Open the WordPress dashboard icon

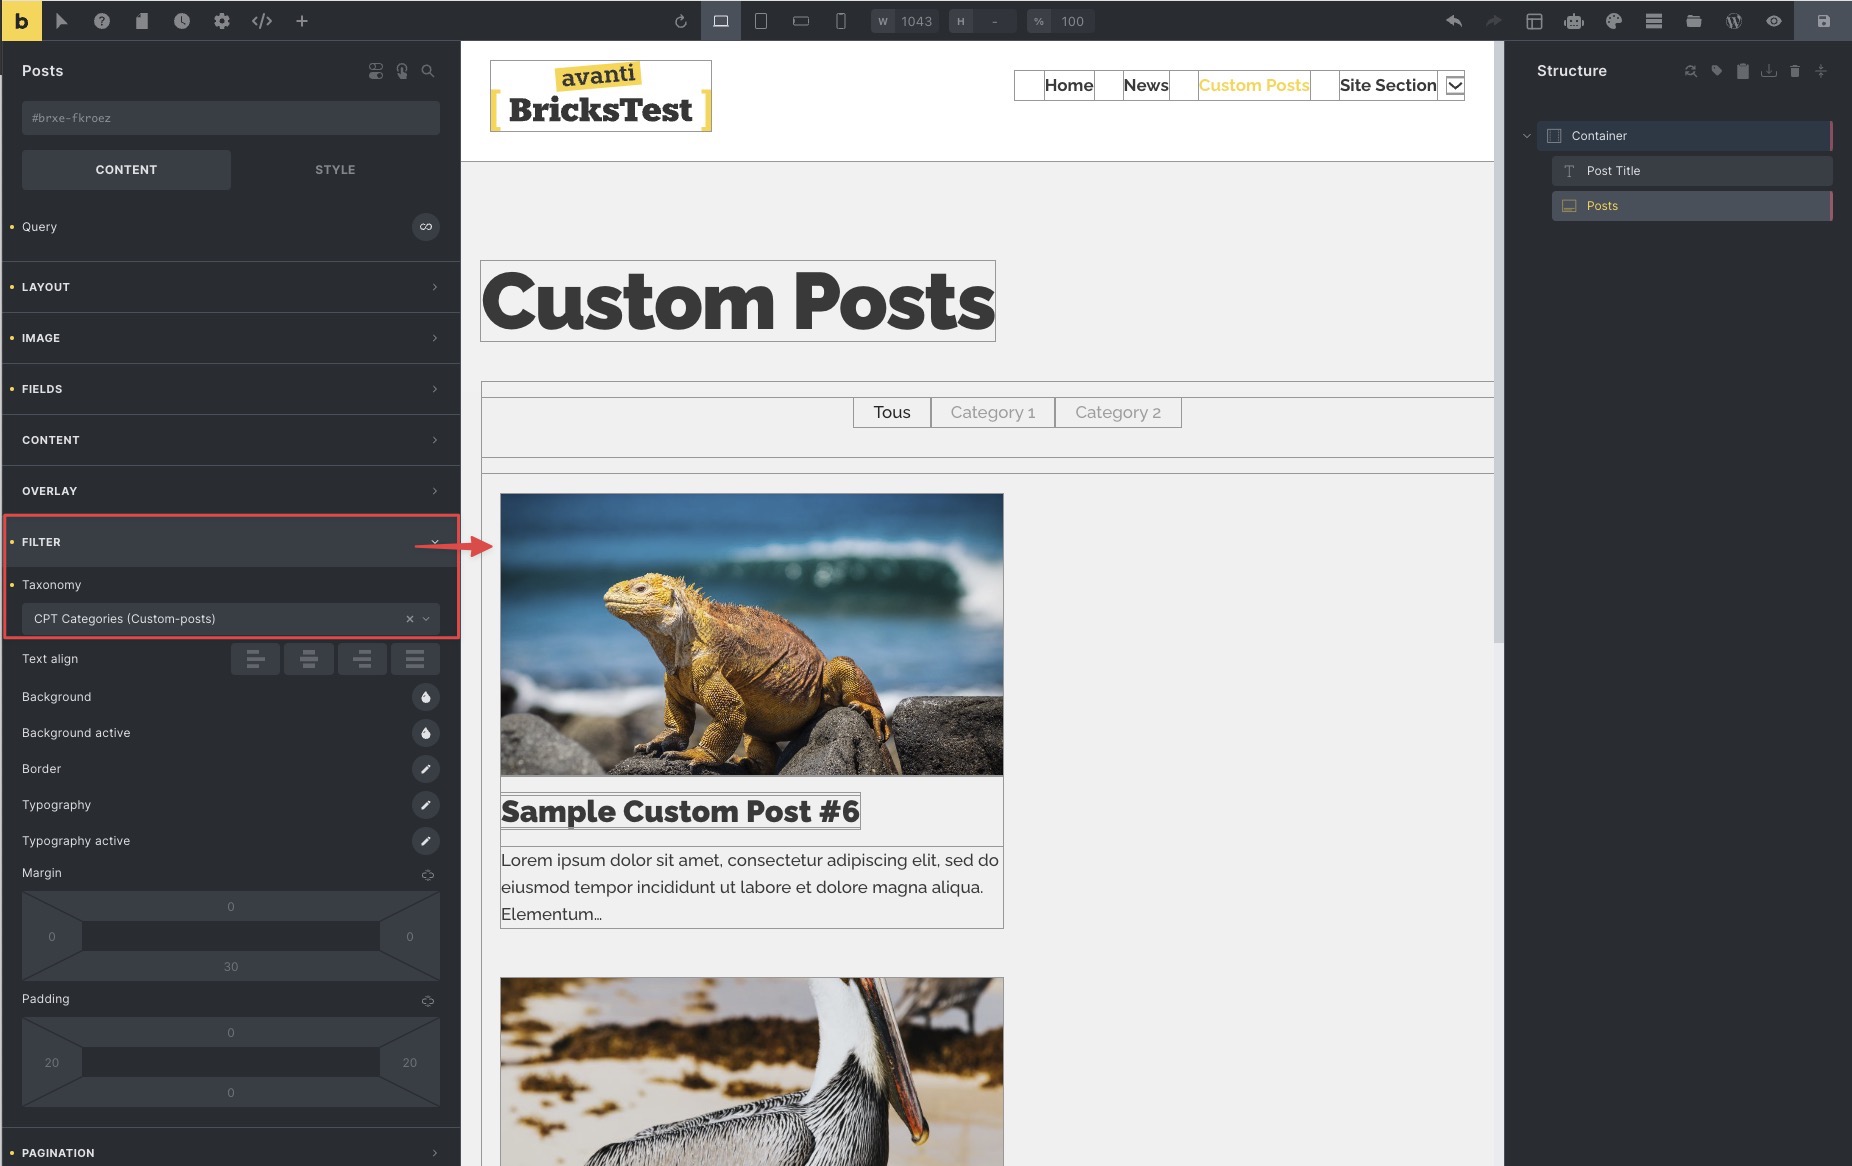coord(1734,21)
